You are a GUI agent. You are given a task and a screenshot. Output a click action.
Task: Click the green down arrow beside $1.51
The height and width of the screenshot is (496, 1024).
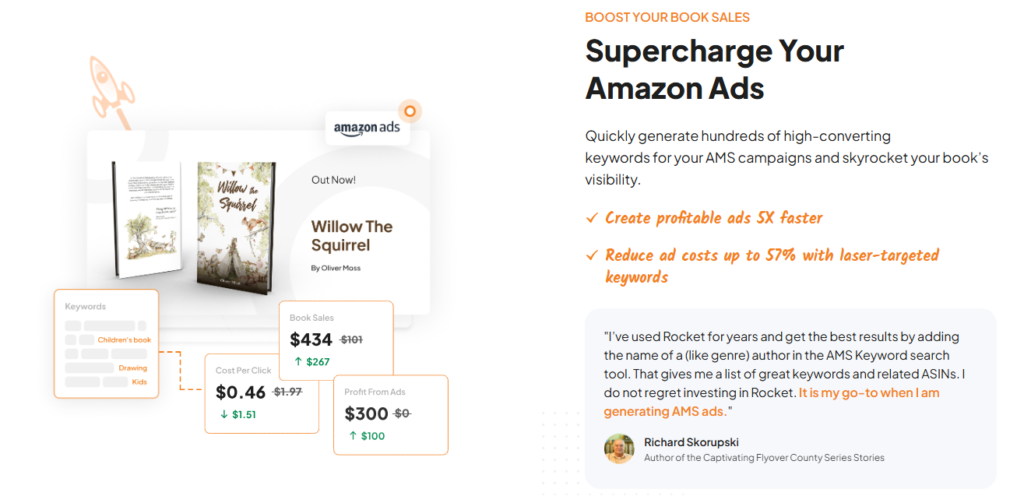224,414
